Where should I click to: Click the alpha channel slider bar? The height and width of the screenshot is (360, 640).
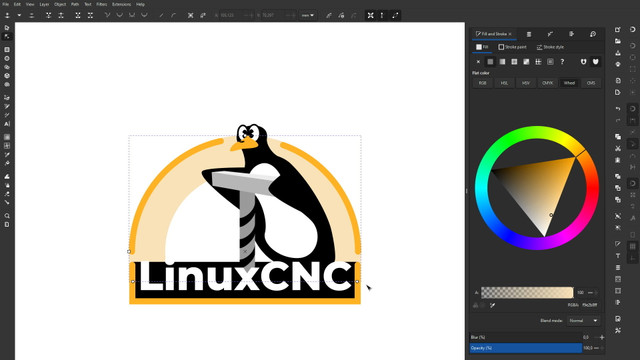pyautogui.click(x=527, y=292)
